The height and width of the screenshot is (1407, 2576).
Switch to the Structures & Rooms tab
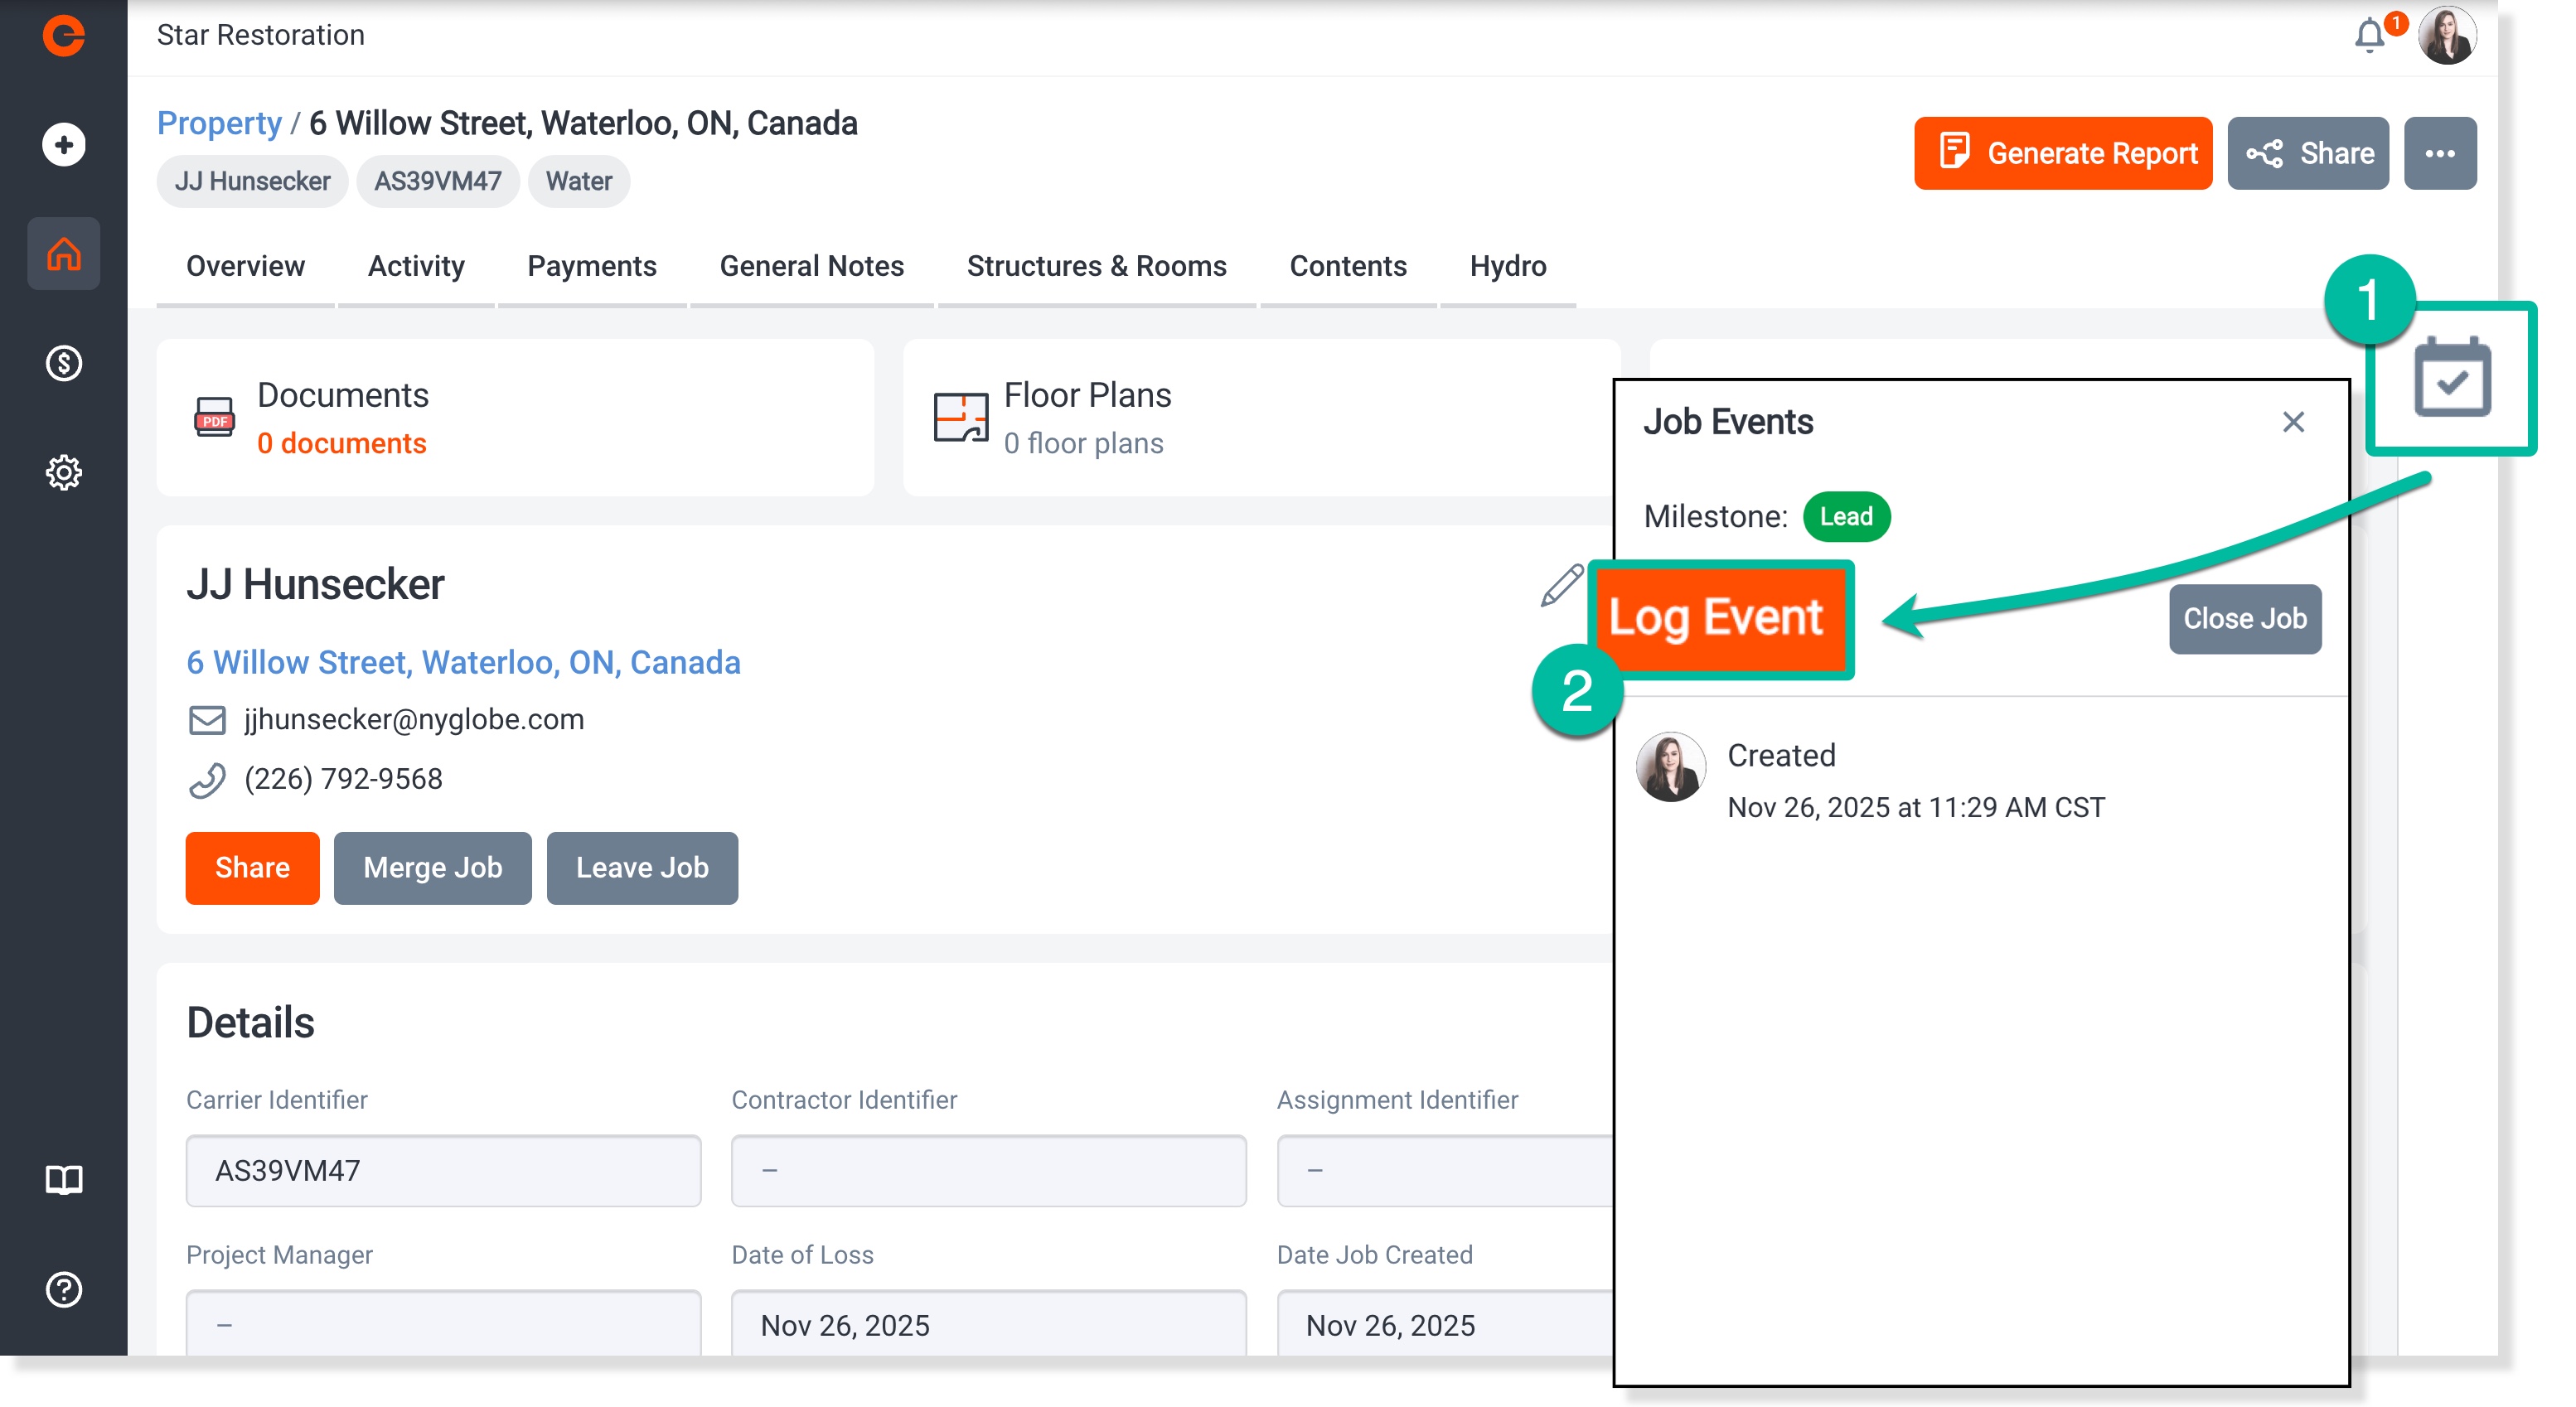pyautogui.click(x=1096, y=266)
